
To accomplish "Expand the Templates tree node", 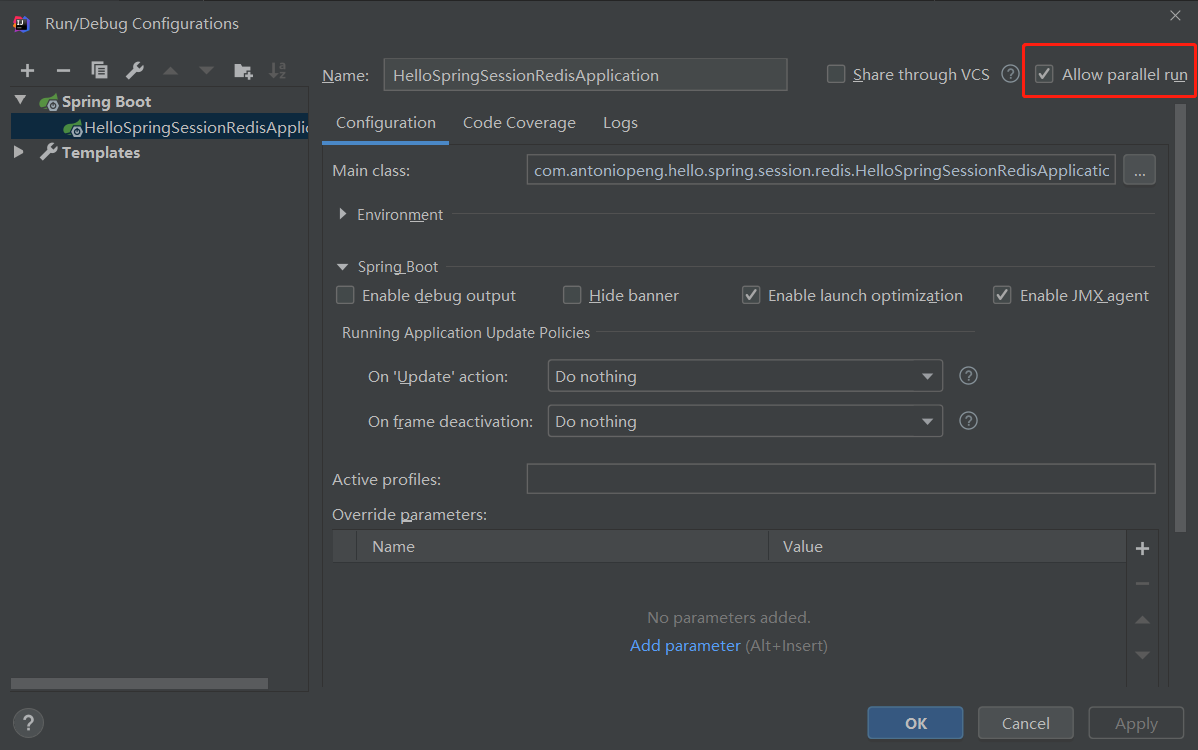I will 19,152.
